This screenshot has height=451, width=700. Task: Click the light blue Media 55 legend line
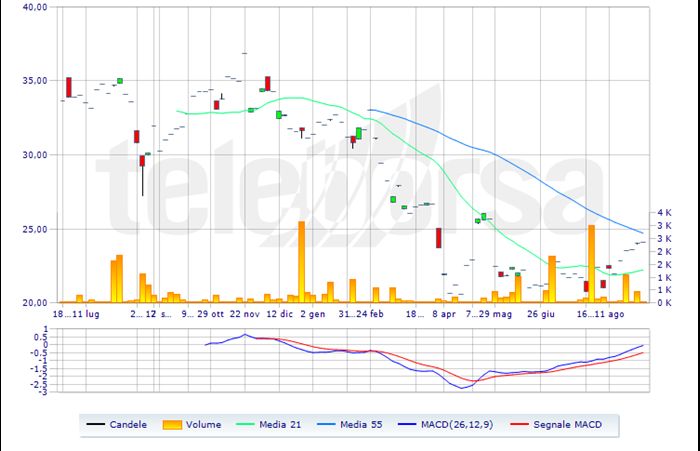click(326, 424)
